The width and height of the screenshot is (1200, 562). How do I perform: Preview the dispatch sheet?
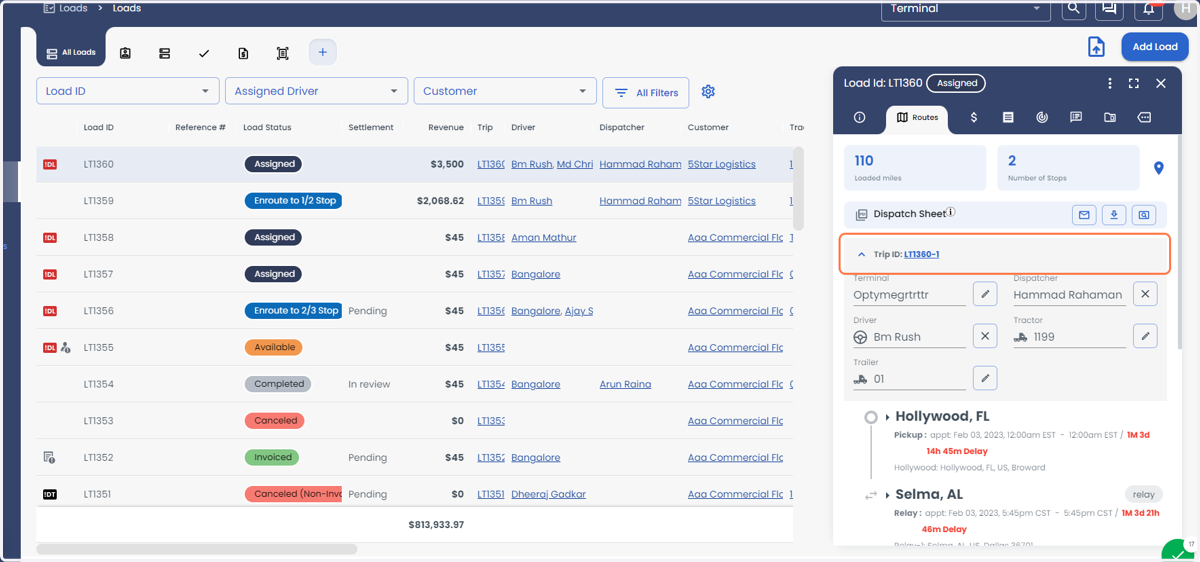point(1144,215)
